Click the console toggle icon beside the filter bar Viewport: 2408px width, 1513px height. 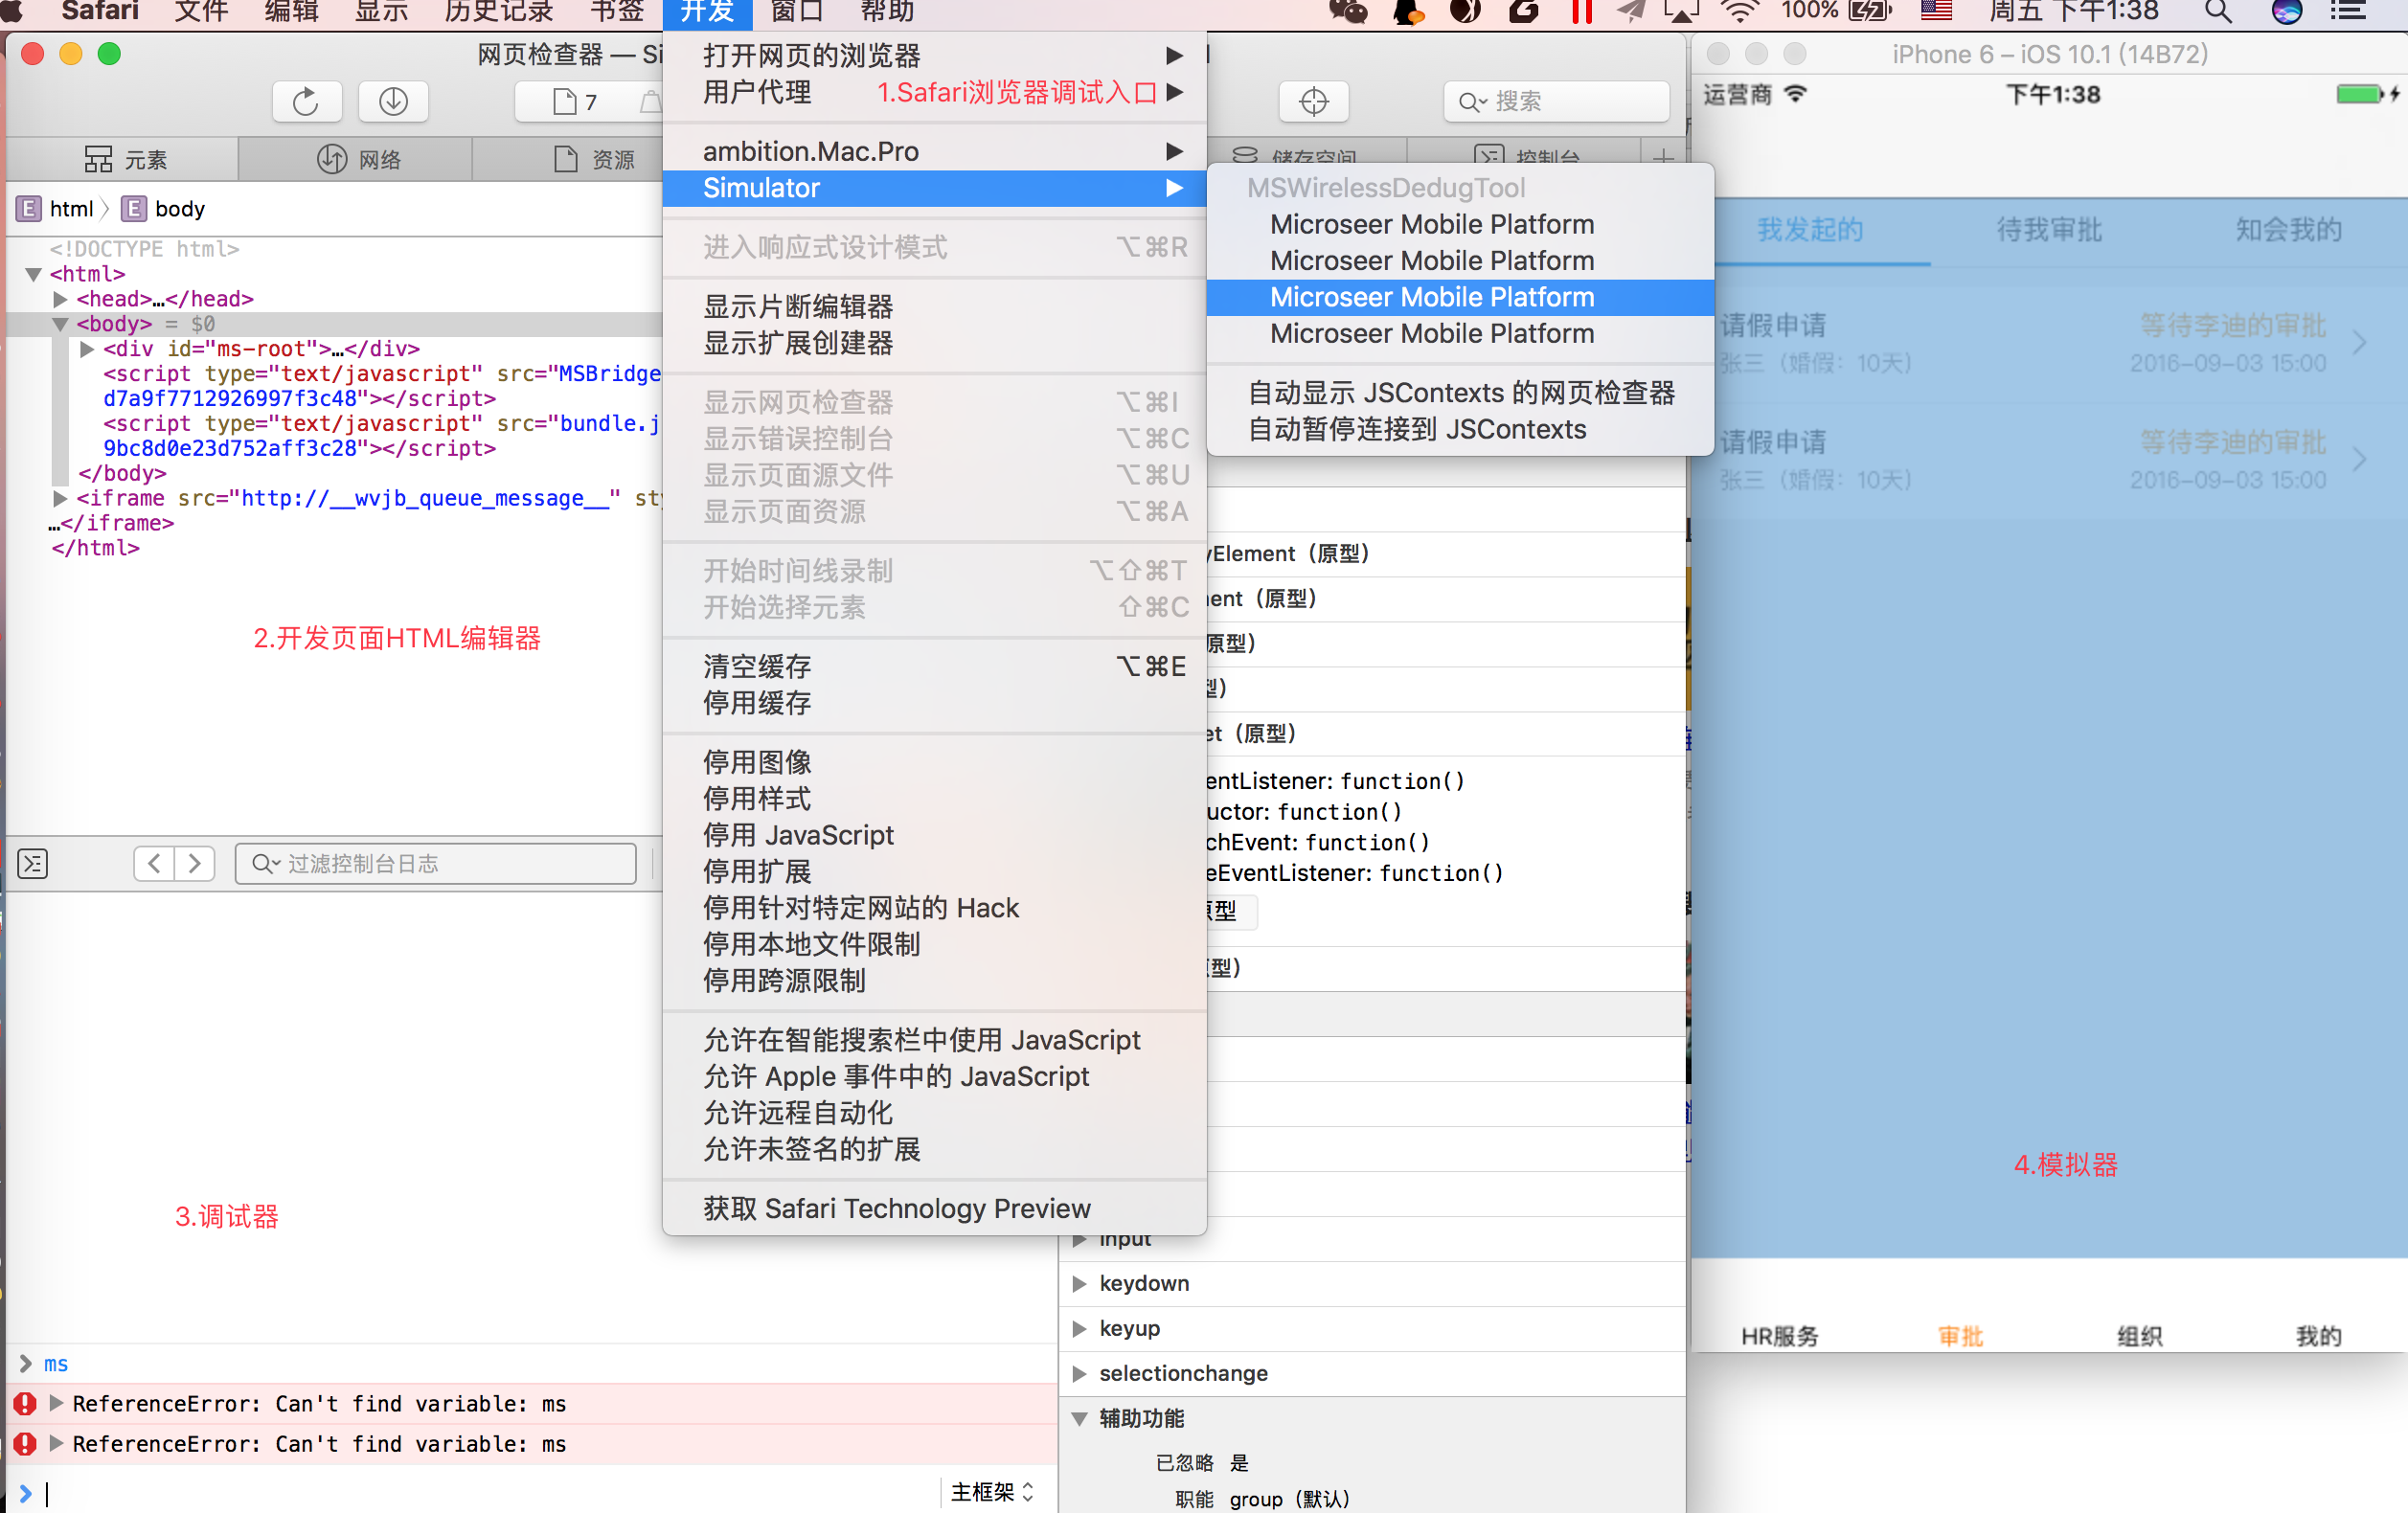pyautogui.click(x=33, y=863)
